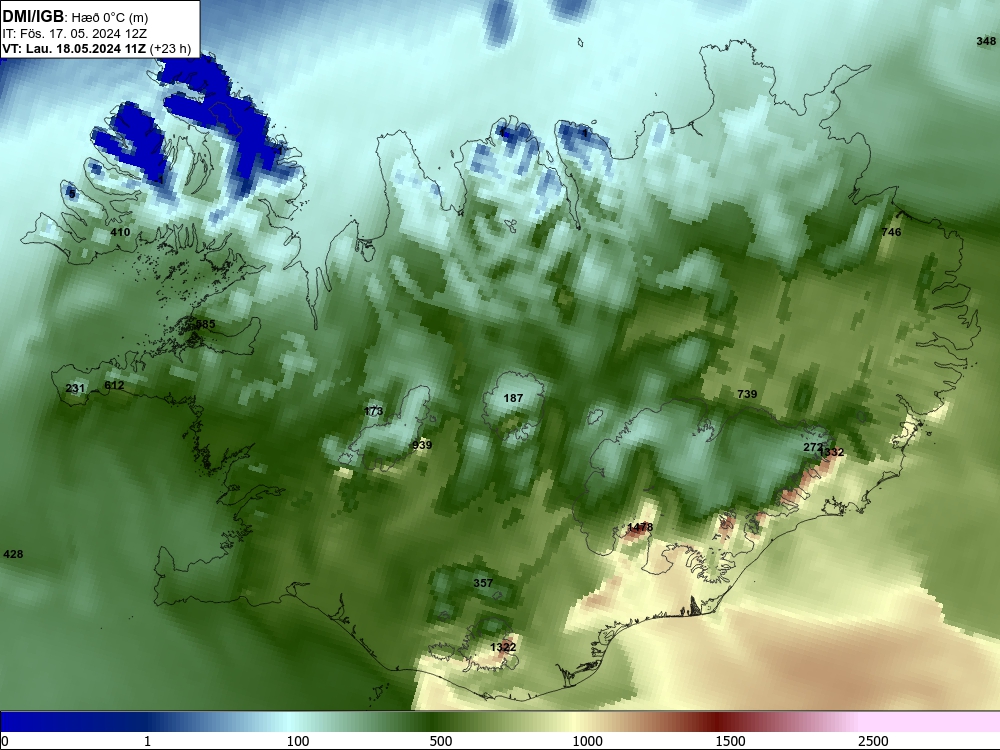The image size is (1000, 750).
Task: Click the 0 tick label on the legend
Action: [5, 741]
